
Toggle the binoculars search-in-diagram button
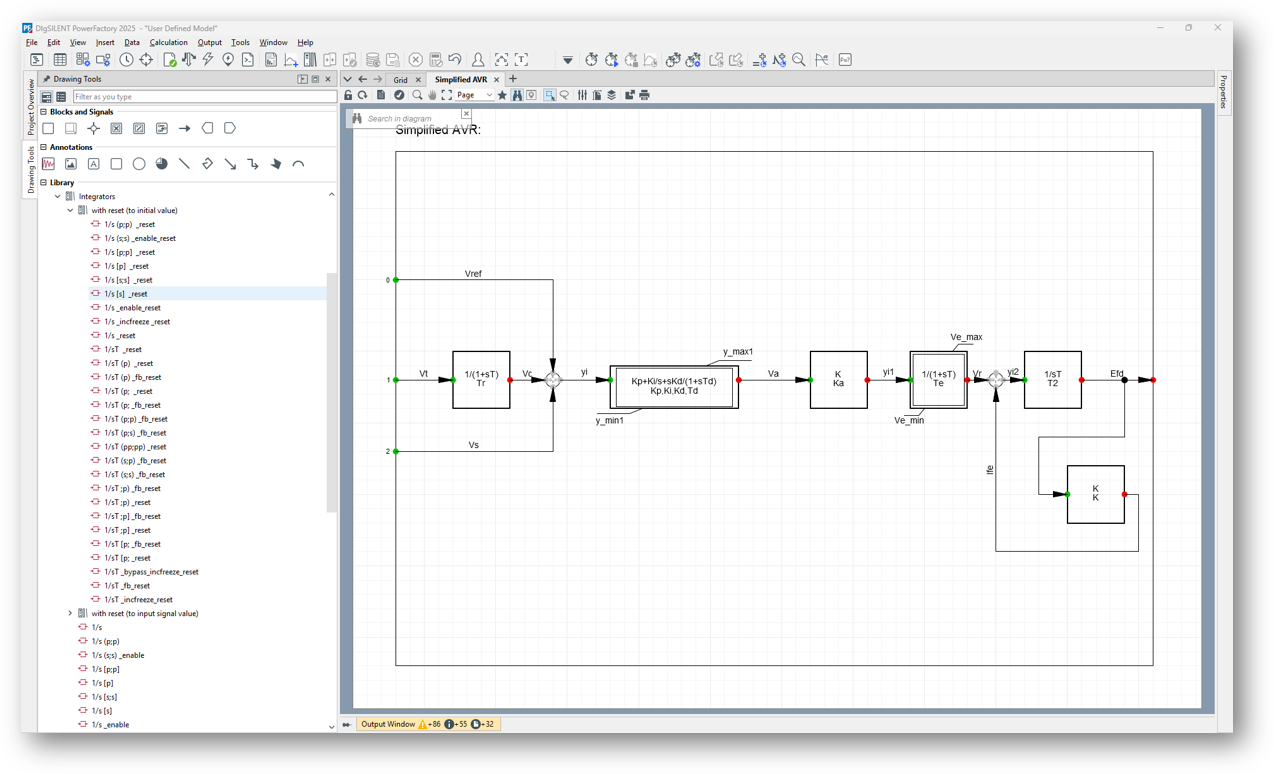coord(517,95)
